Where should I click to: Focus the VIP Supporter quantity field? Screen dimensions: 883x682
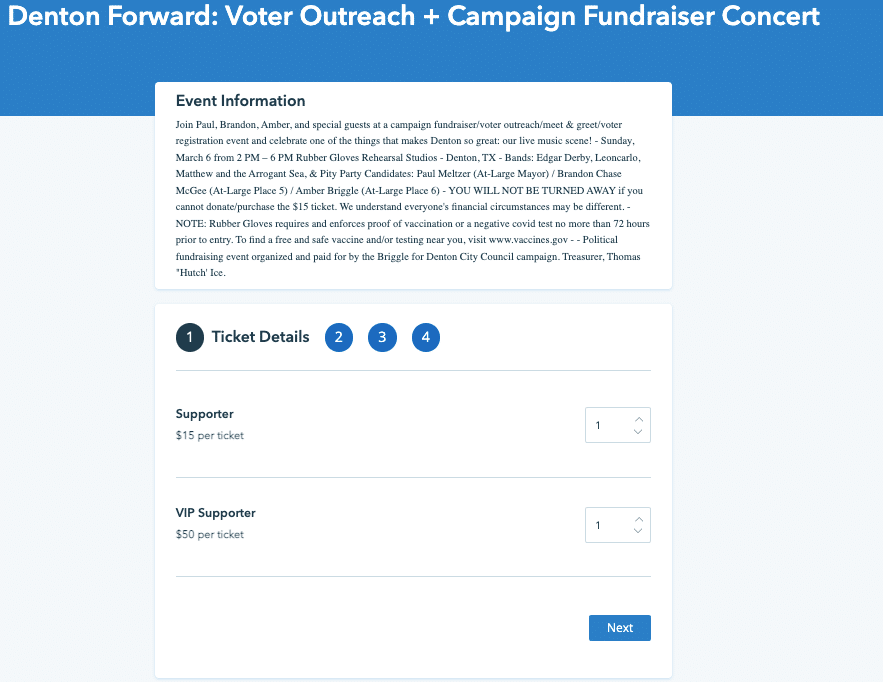(x=607, y=525)
